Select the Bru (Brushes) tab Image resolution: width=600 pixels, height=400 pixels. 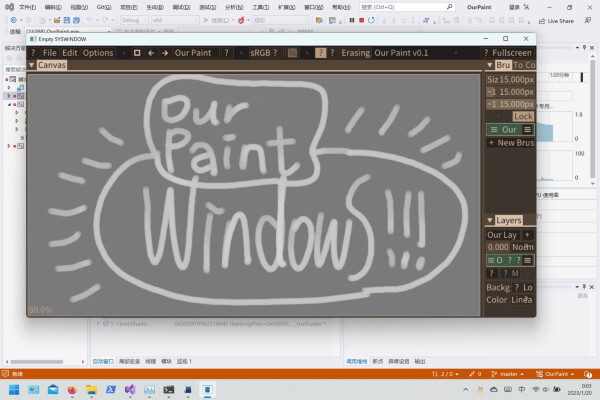pyautogui.click(x=503, y=65)
